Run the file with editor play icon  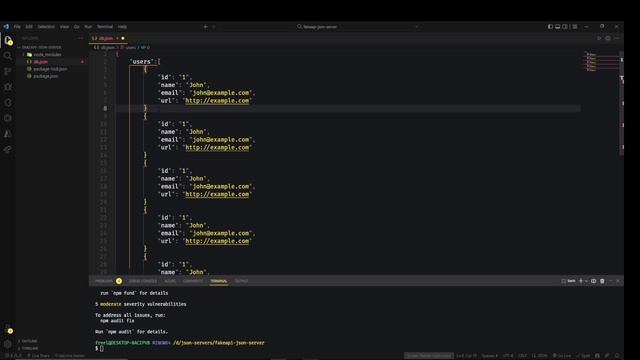(599, 38)
